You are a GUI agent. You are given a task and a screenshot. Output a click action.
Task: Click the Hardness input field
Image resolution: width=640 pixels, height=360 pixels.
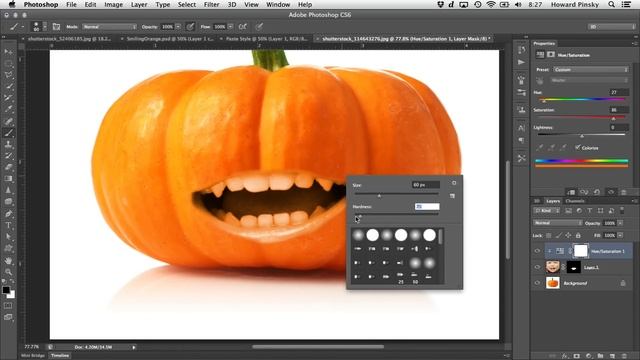pyautogui.click(x=427, y=207)
